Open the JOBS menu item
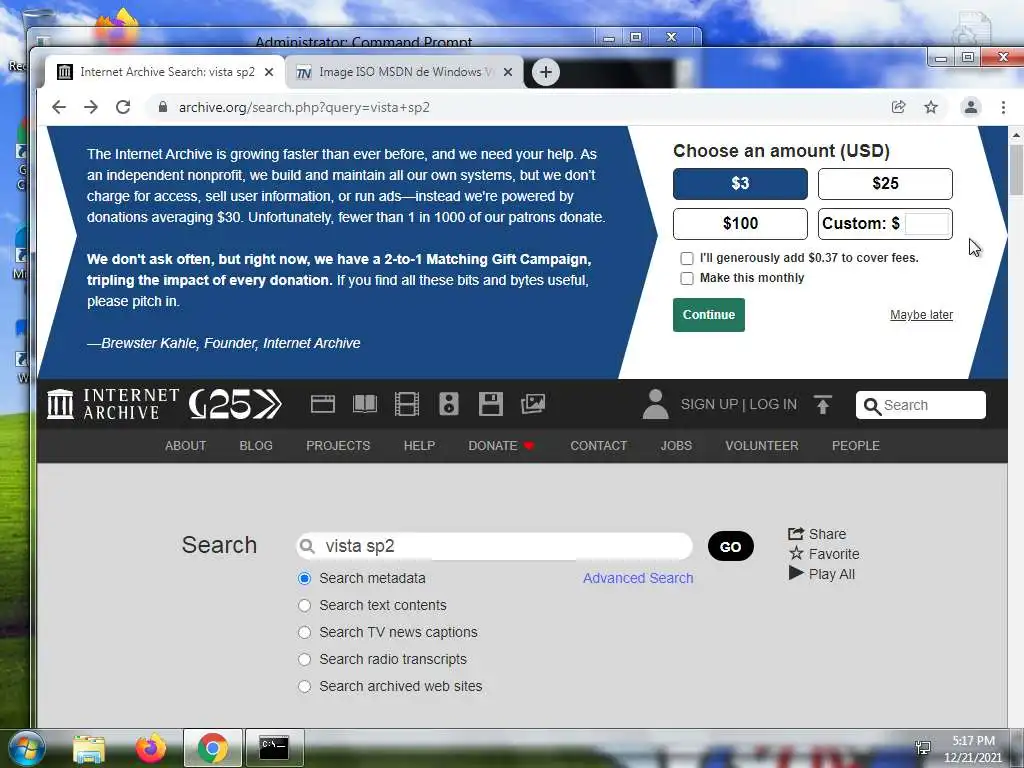The width and height of the screenshot is (1024, 768). coord(676,445)
